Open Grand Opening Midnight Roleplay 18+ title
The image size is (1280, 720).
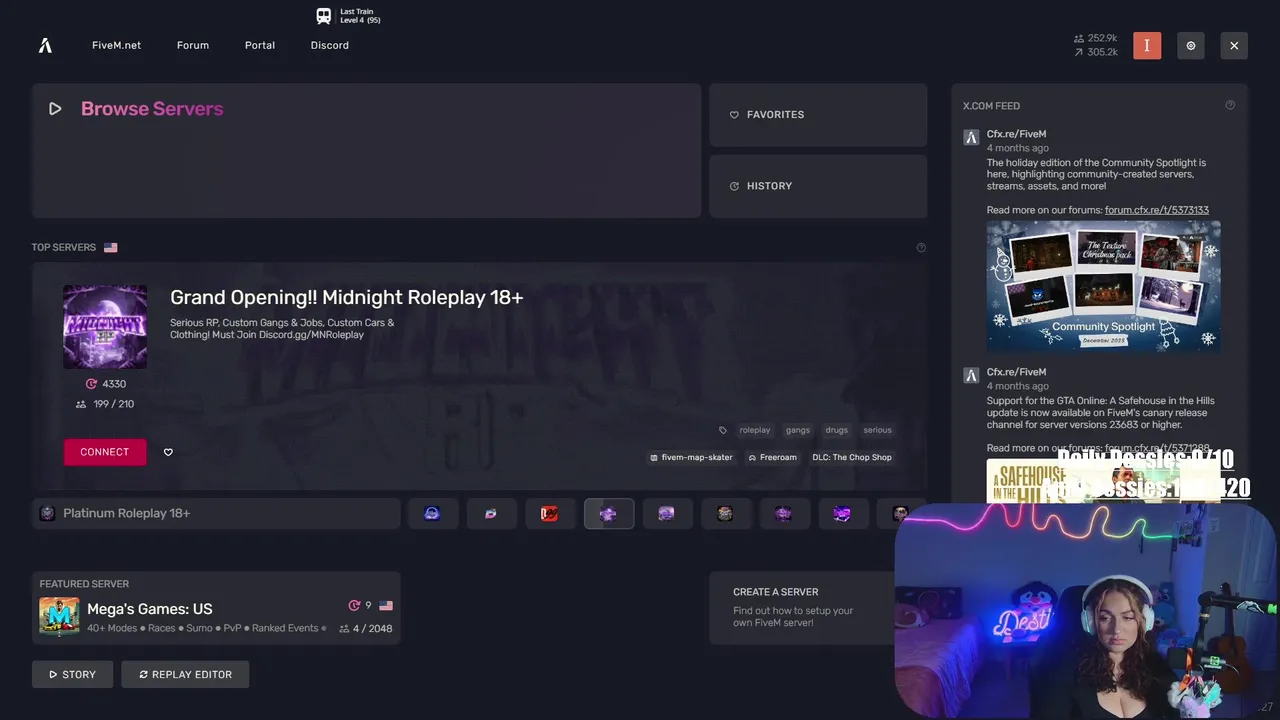click(x=347, y=297)
